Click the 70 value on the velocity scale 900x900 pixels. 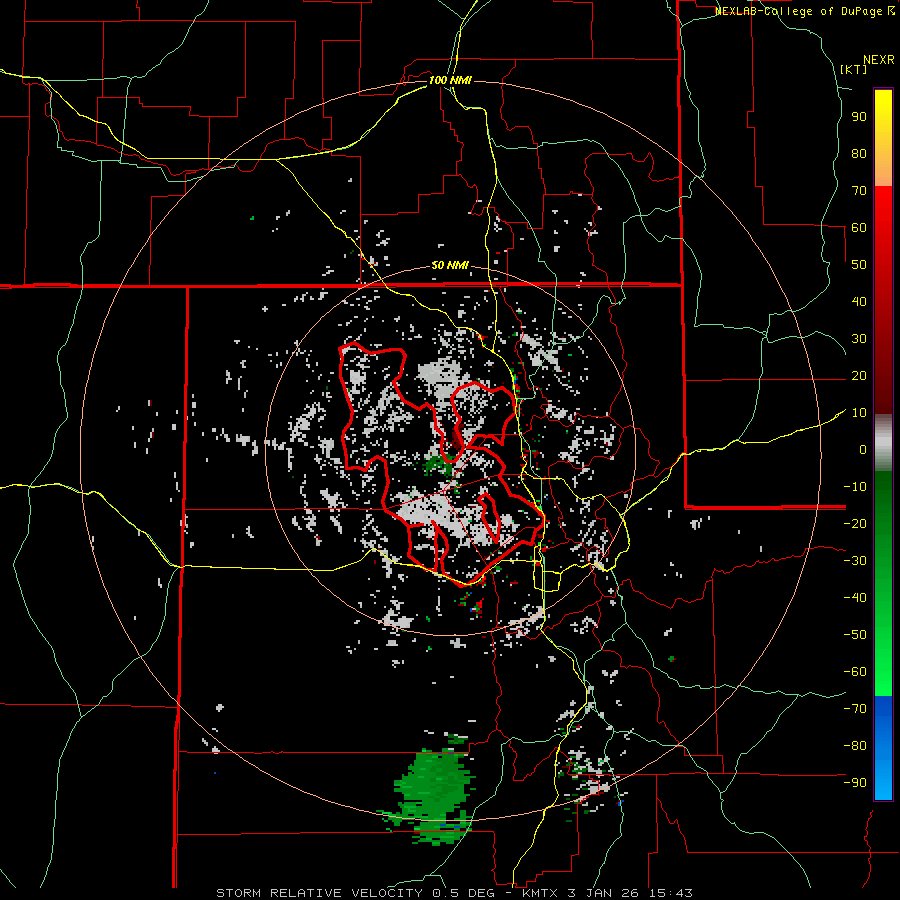click(x=859, y=191)
